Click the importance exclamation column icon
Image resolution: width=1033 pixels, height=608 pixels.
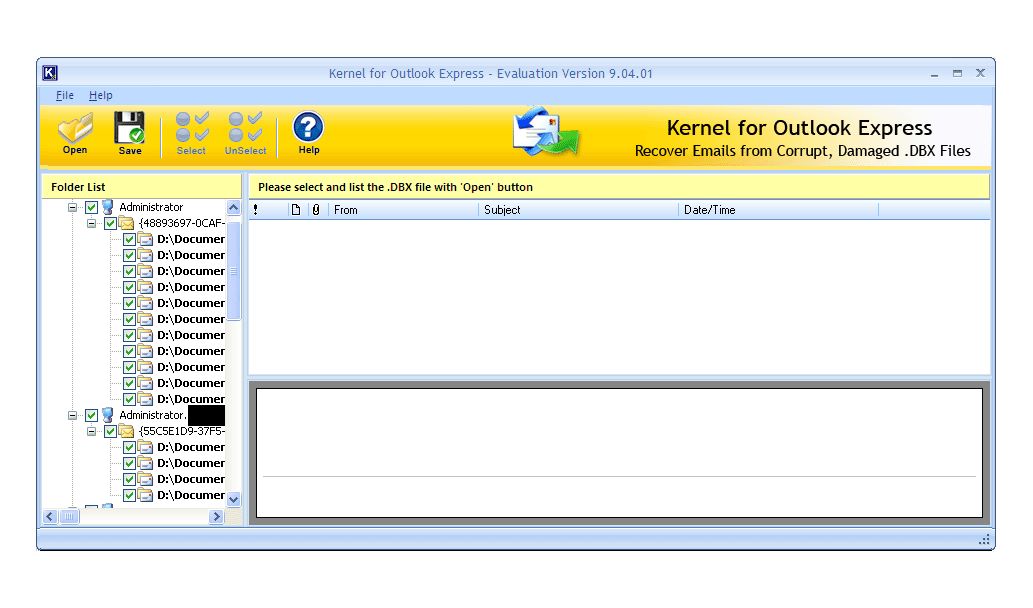[256, 210]
